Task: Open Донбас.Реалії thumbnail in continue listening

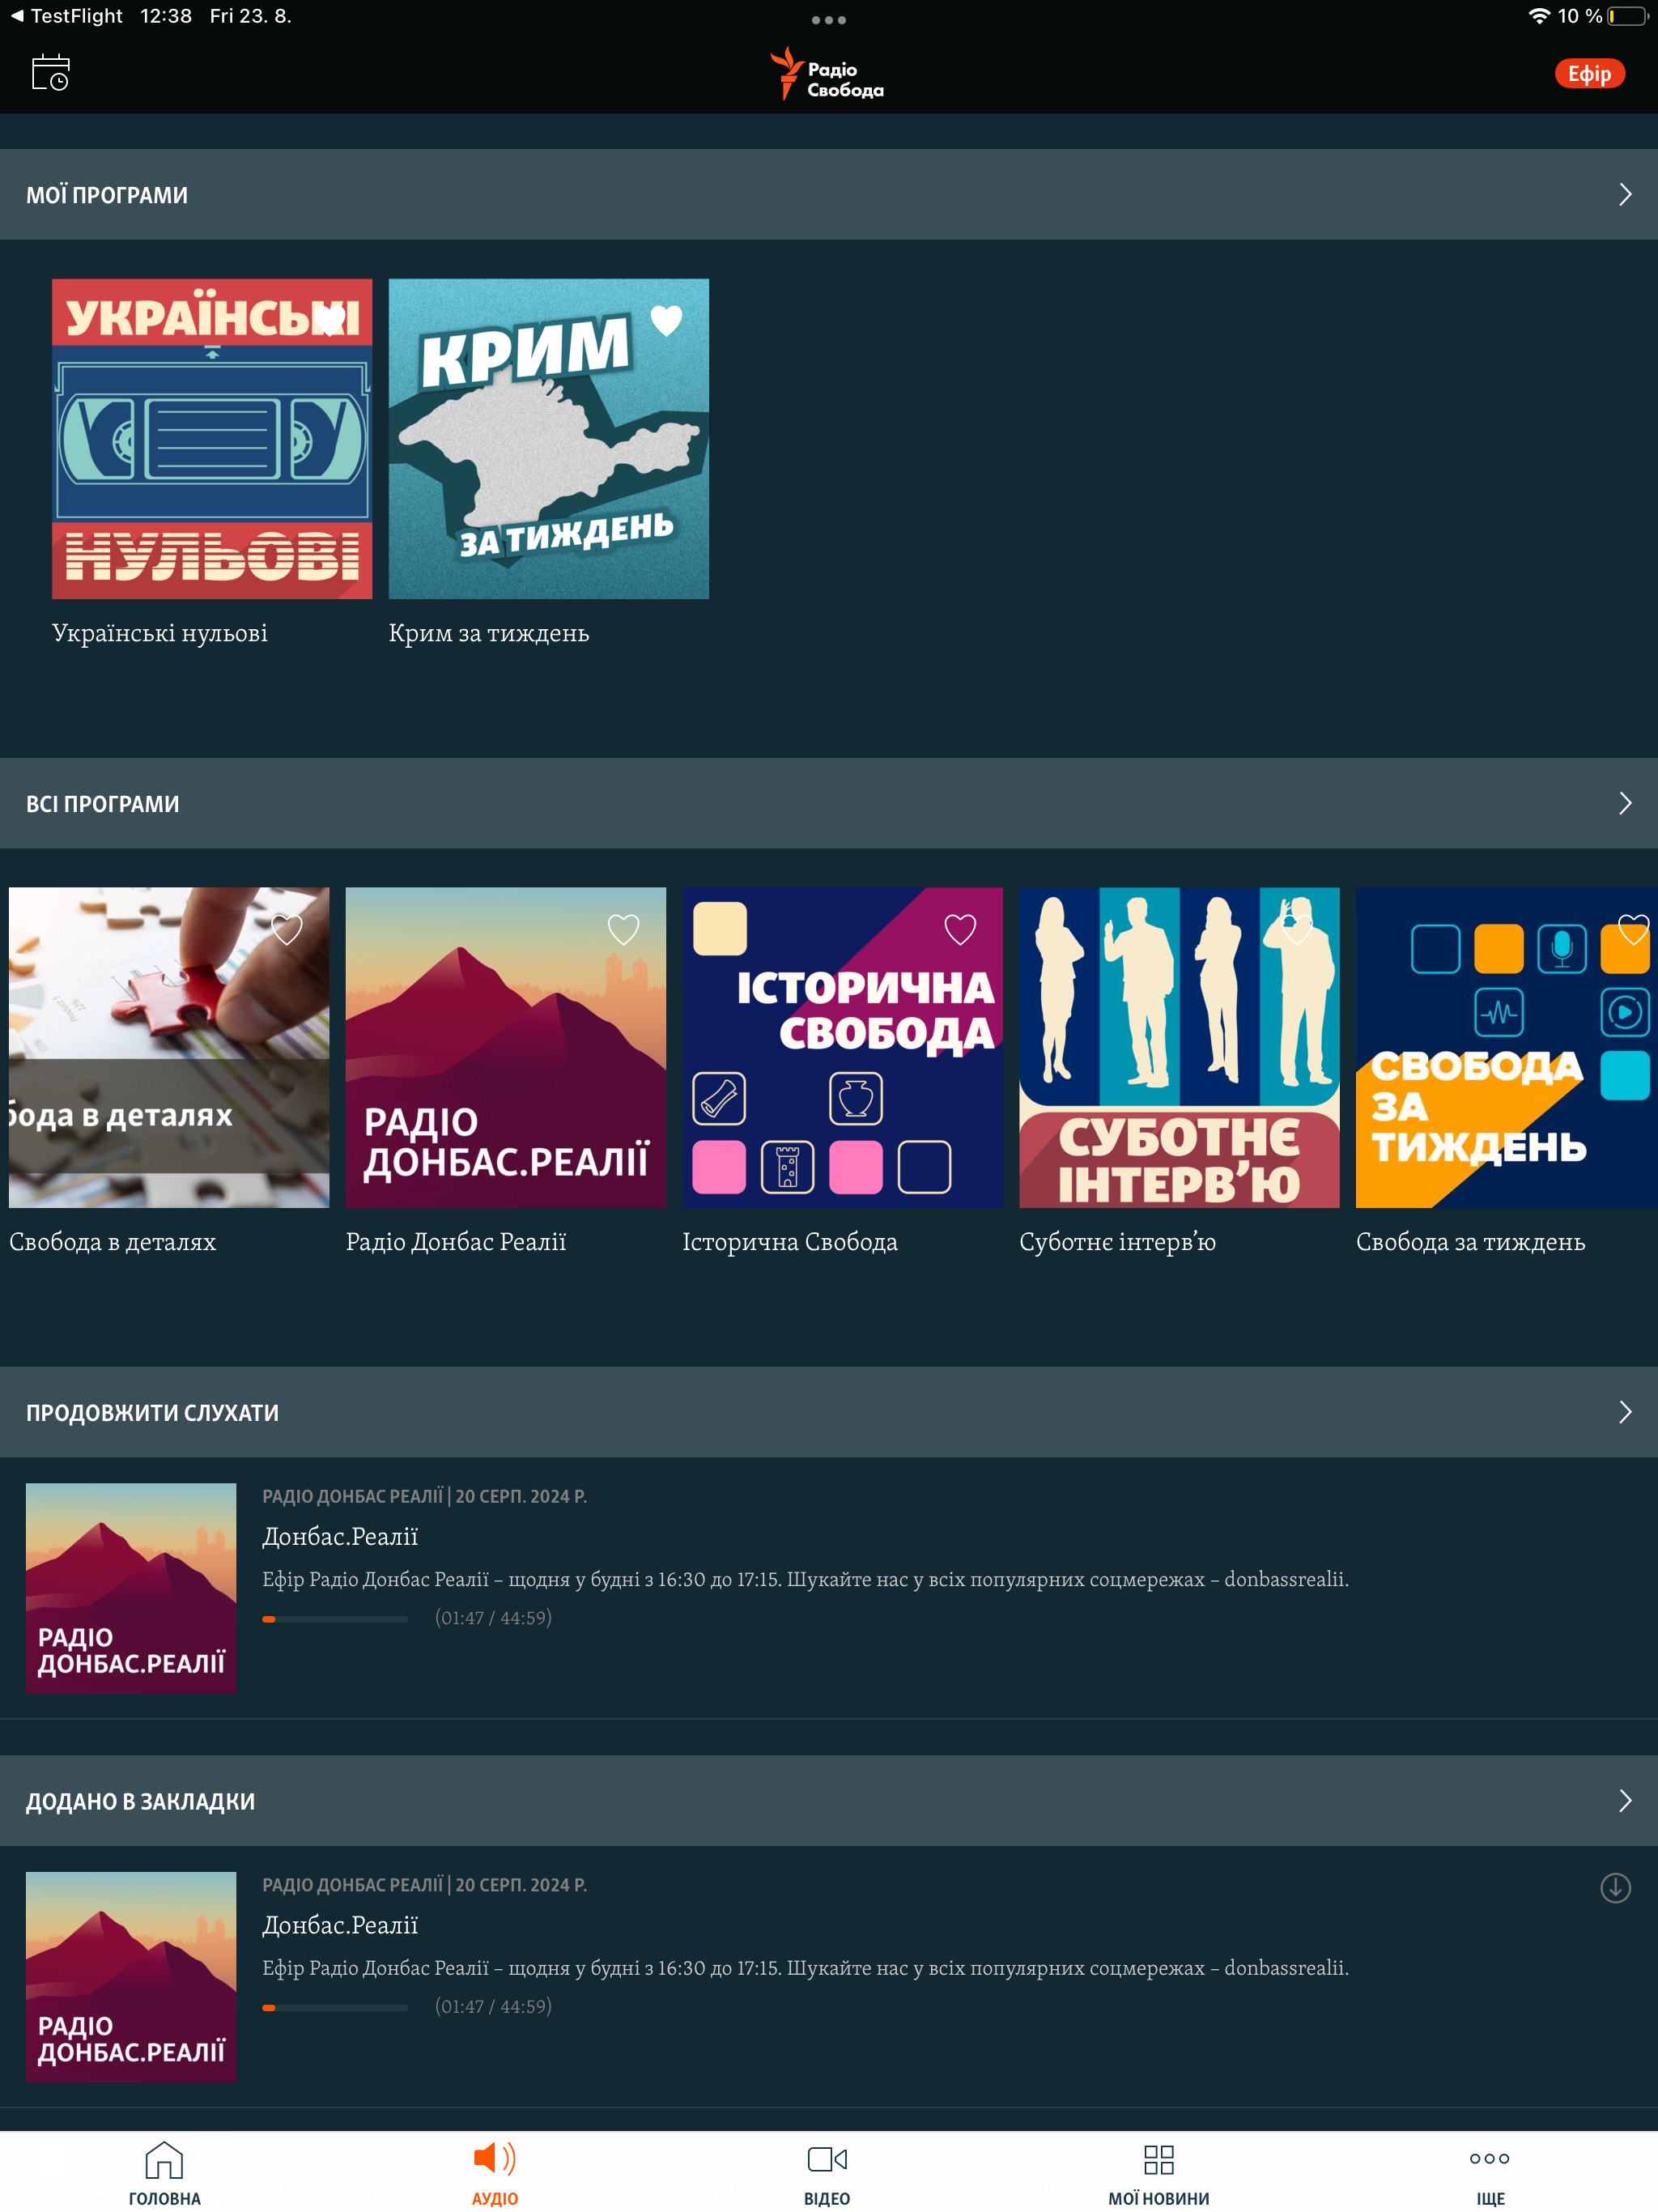Action: (131, 1588)
